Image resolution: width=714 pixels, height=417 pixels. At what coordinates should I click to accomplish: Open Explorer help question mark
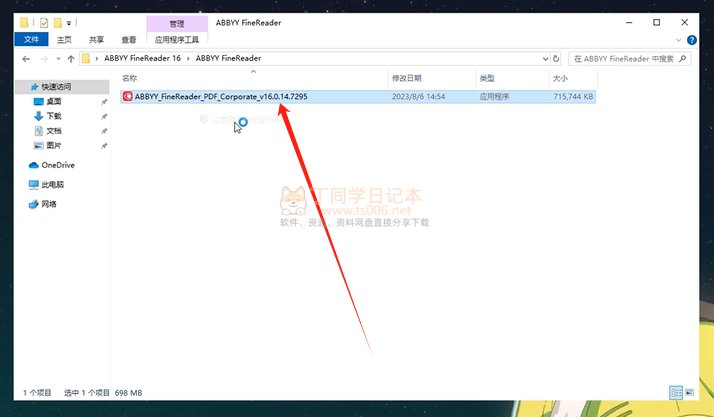pos(692,40)
